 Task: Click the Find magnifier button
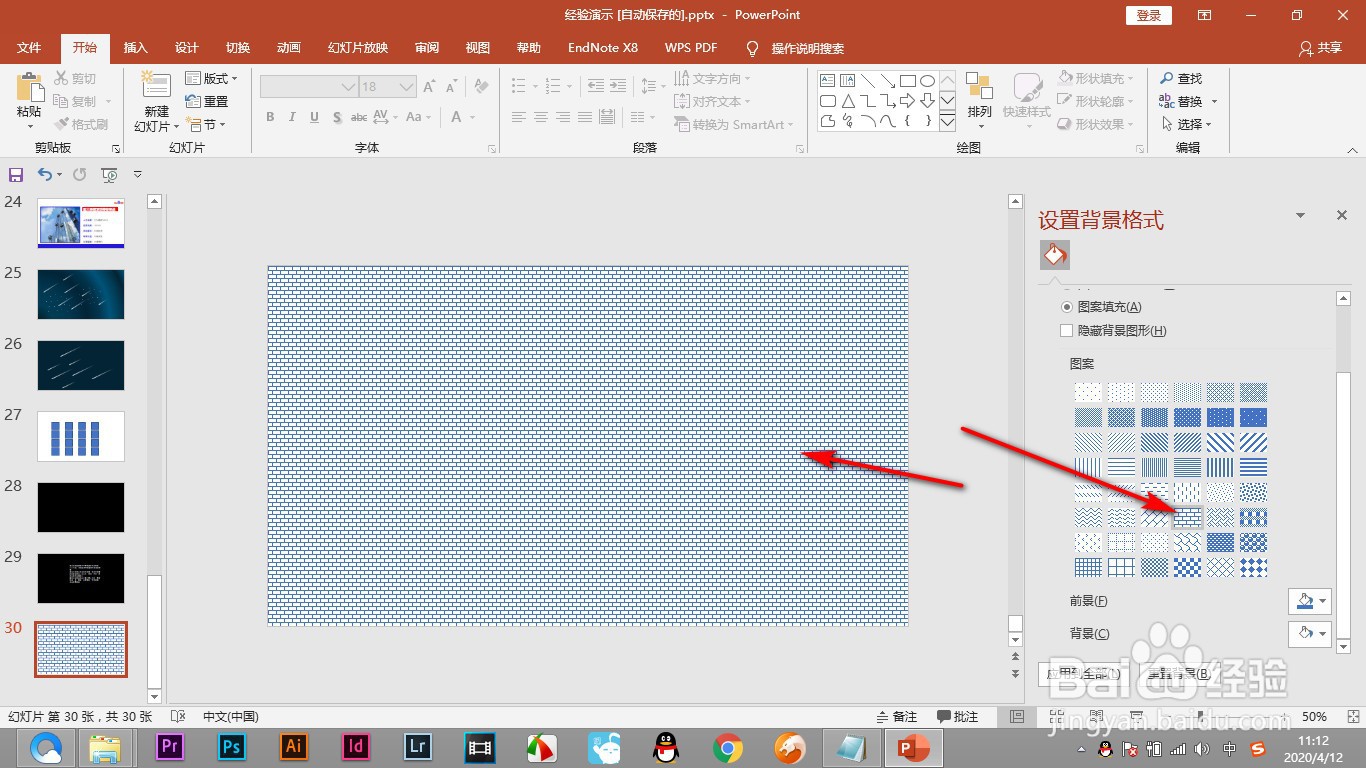tap(1181, 78)
